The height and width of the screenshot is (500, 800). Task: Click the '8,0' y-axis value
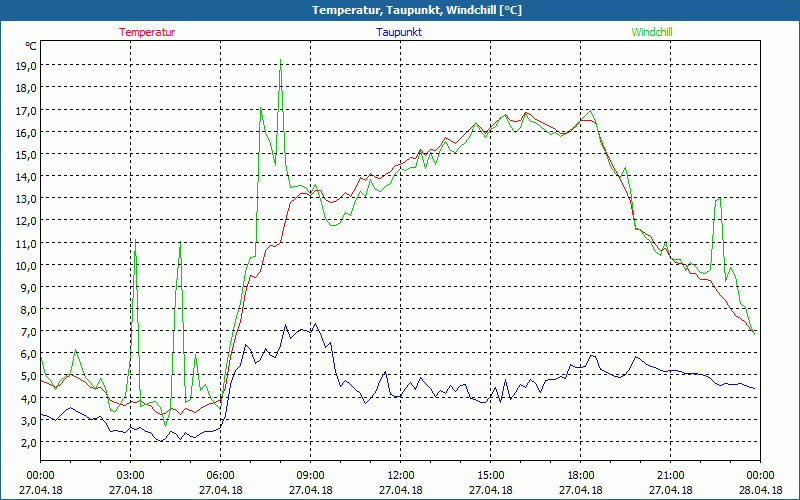pos(29,309)
